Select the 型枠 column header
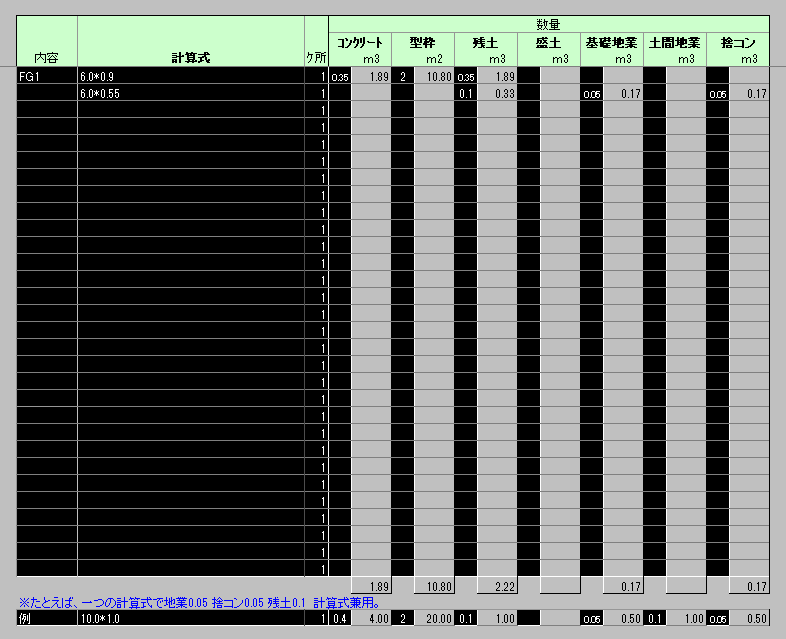 tap(423, 43)
